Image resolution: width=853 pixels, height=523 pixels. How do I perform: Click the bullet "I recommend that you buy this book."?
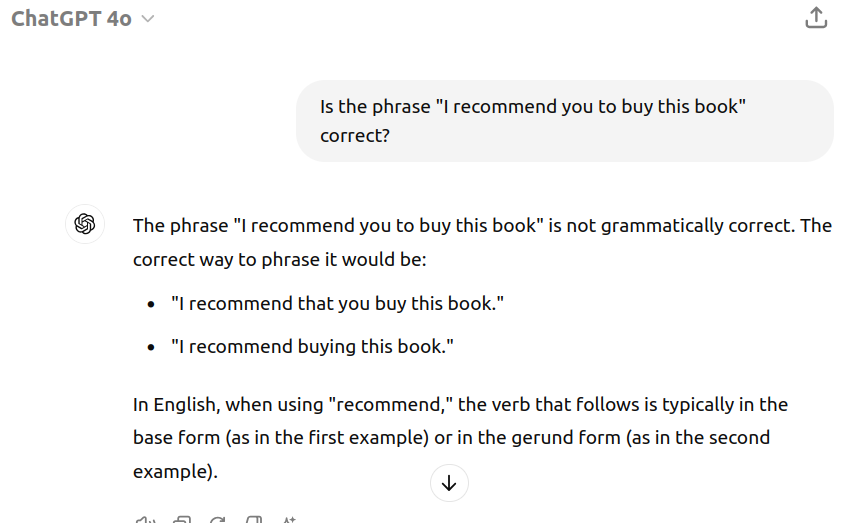pyautogui.click(x=337, y=303)
